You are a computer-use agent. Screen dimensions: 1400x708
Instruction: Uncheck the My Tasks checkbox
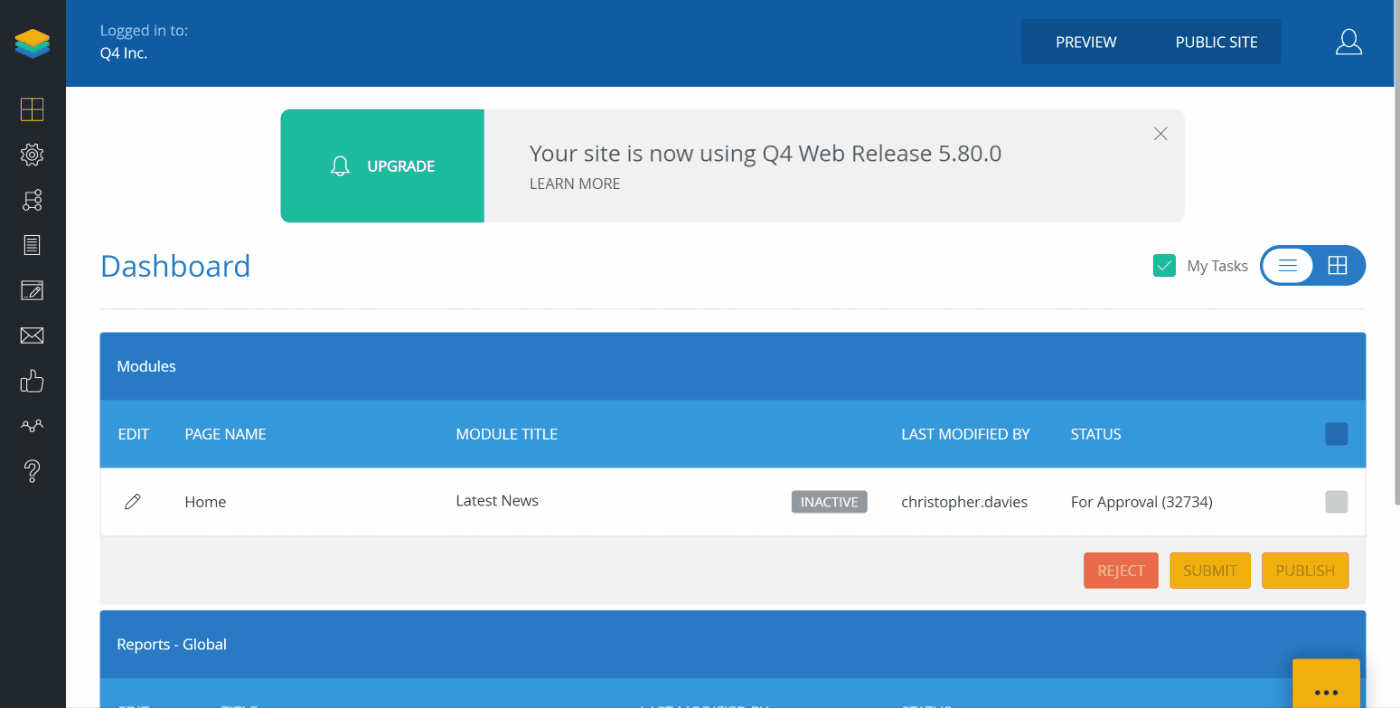[x=1164, y=266]
